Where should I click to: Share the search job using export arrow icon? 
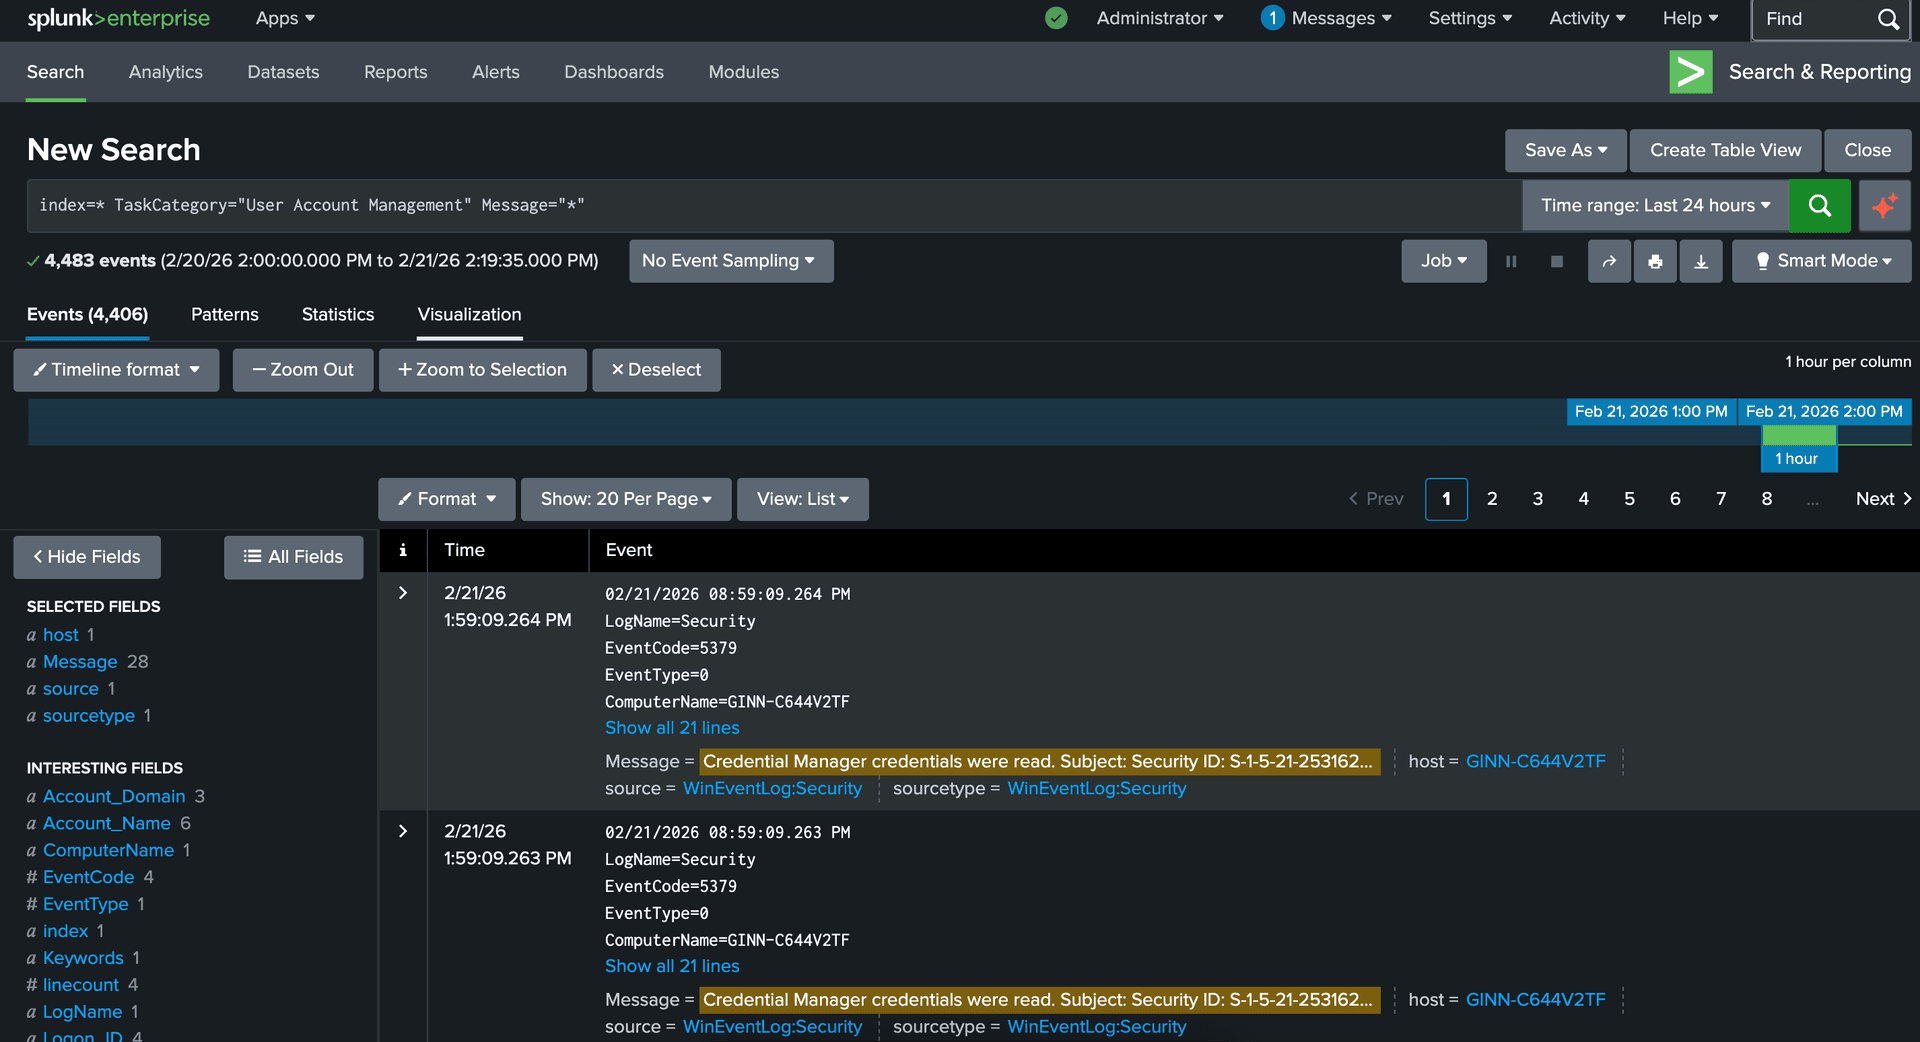point(1609,261)
